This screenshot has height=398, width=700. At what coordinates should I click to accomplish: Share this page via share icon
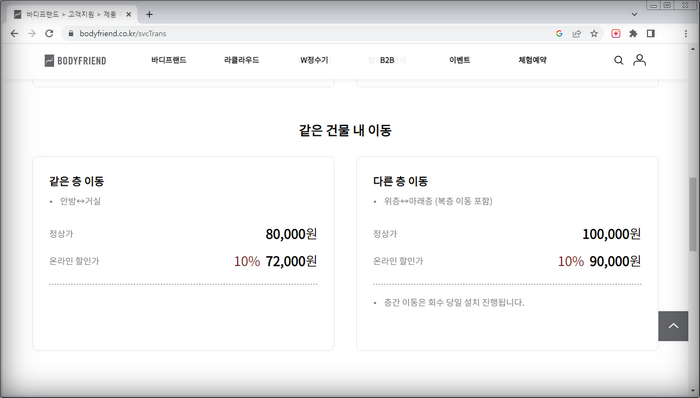tap(577, 33)
